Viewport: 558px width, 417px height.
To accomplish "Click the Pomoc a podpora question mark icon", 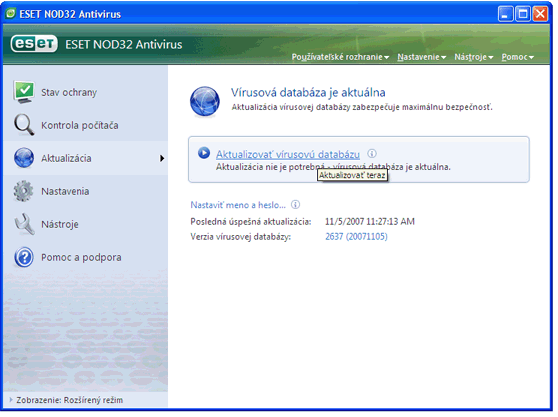I will tap(24, 257).
